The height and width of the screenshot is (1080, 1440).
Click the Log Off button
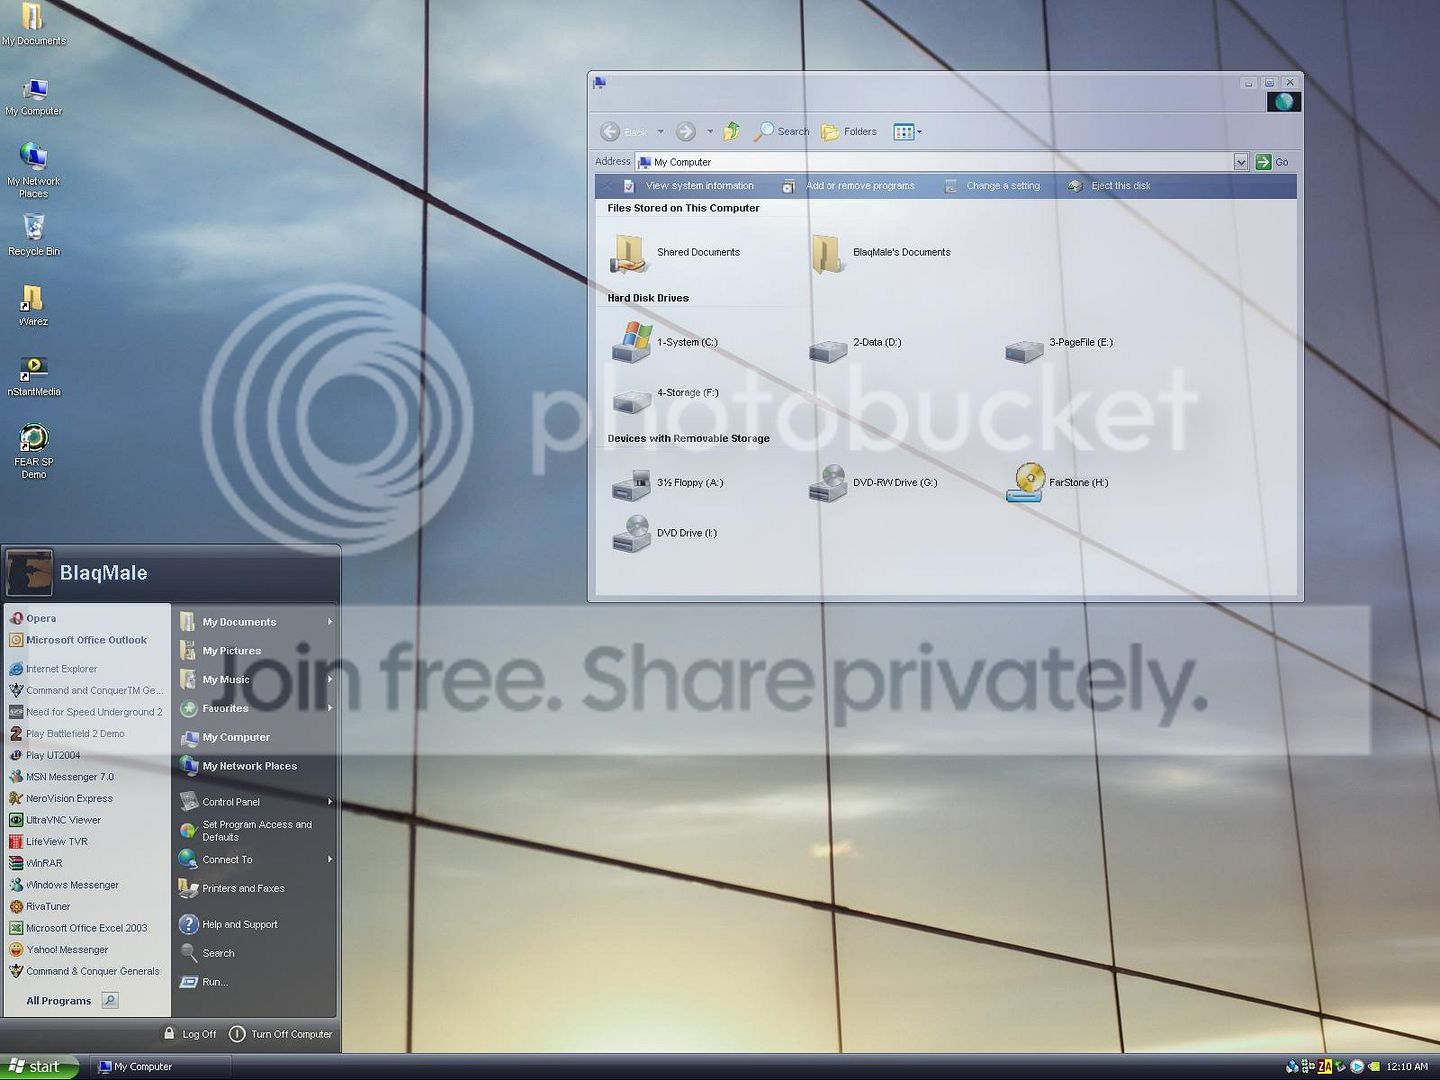190,1034
